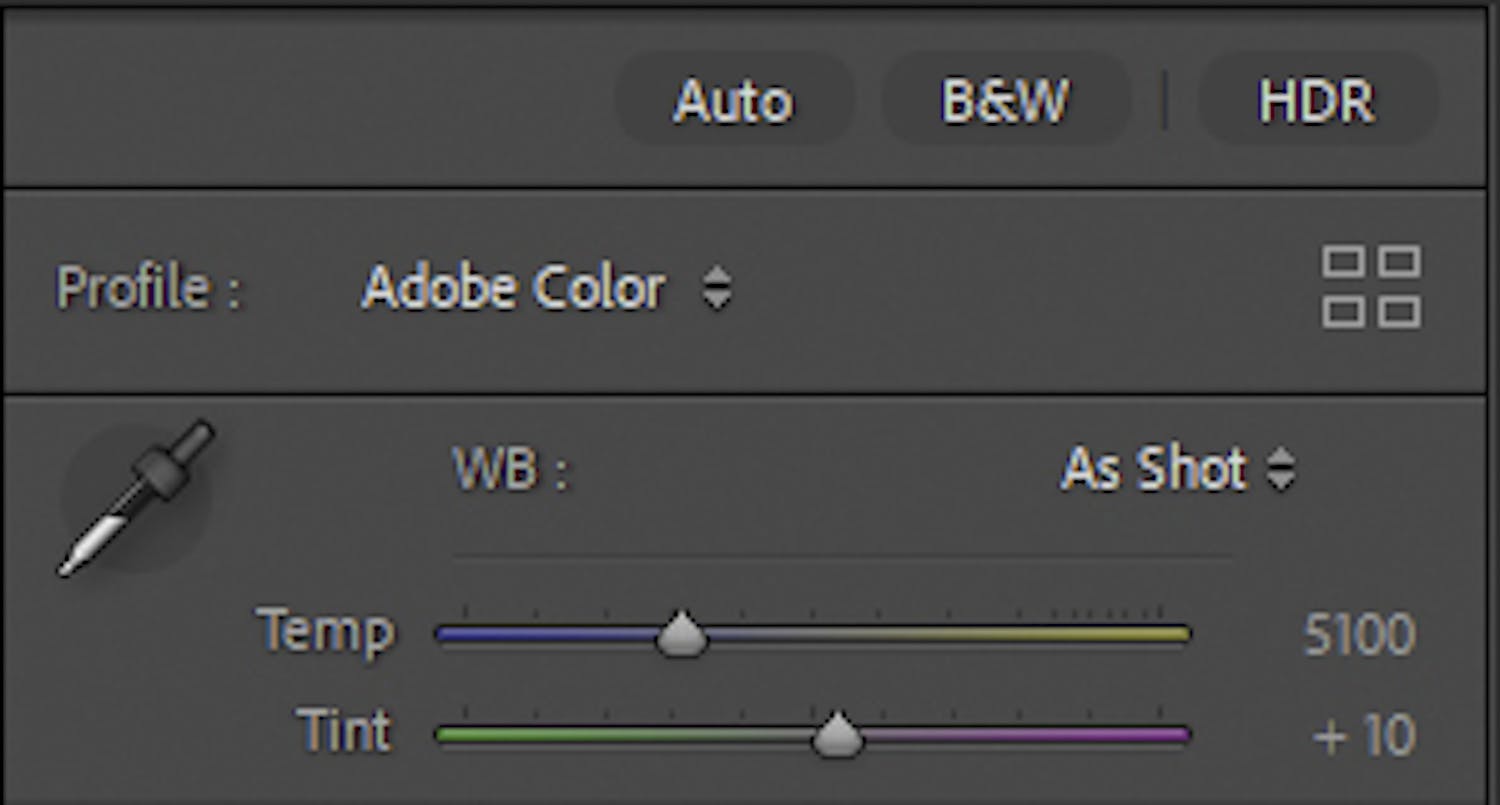Click the Temp slider label
1500x805 pixels.
tap(326, 632)
